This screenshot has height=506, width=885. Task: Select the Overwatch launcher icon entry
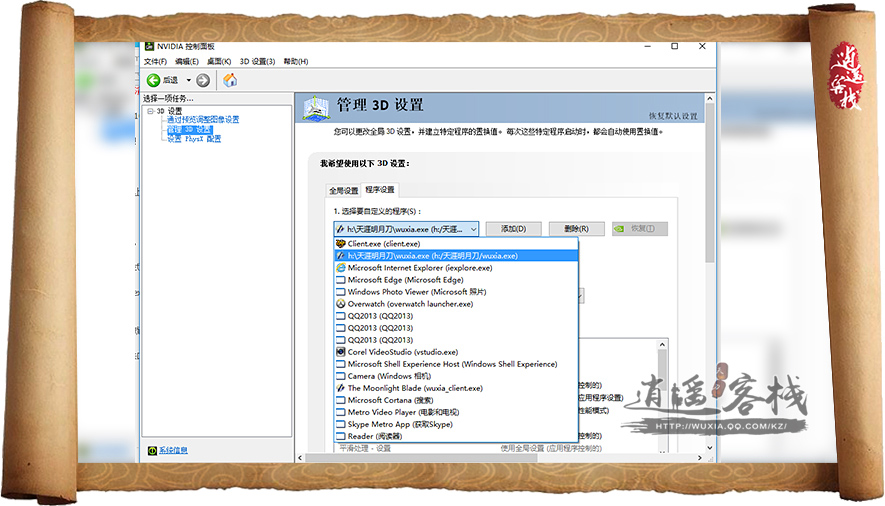point(340,303)
